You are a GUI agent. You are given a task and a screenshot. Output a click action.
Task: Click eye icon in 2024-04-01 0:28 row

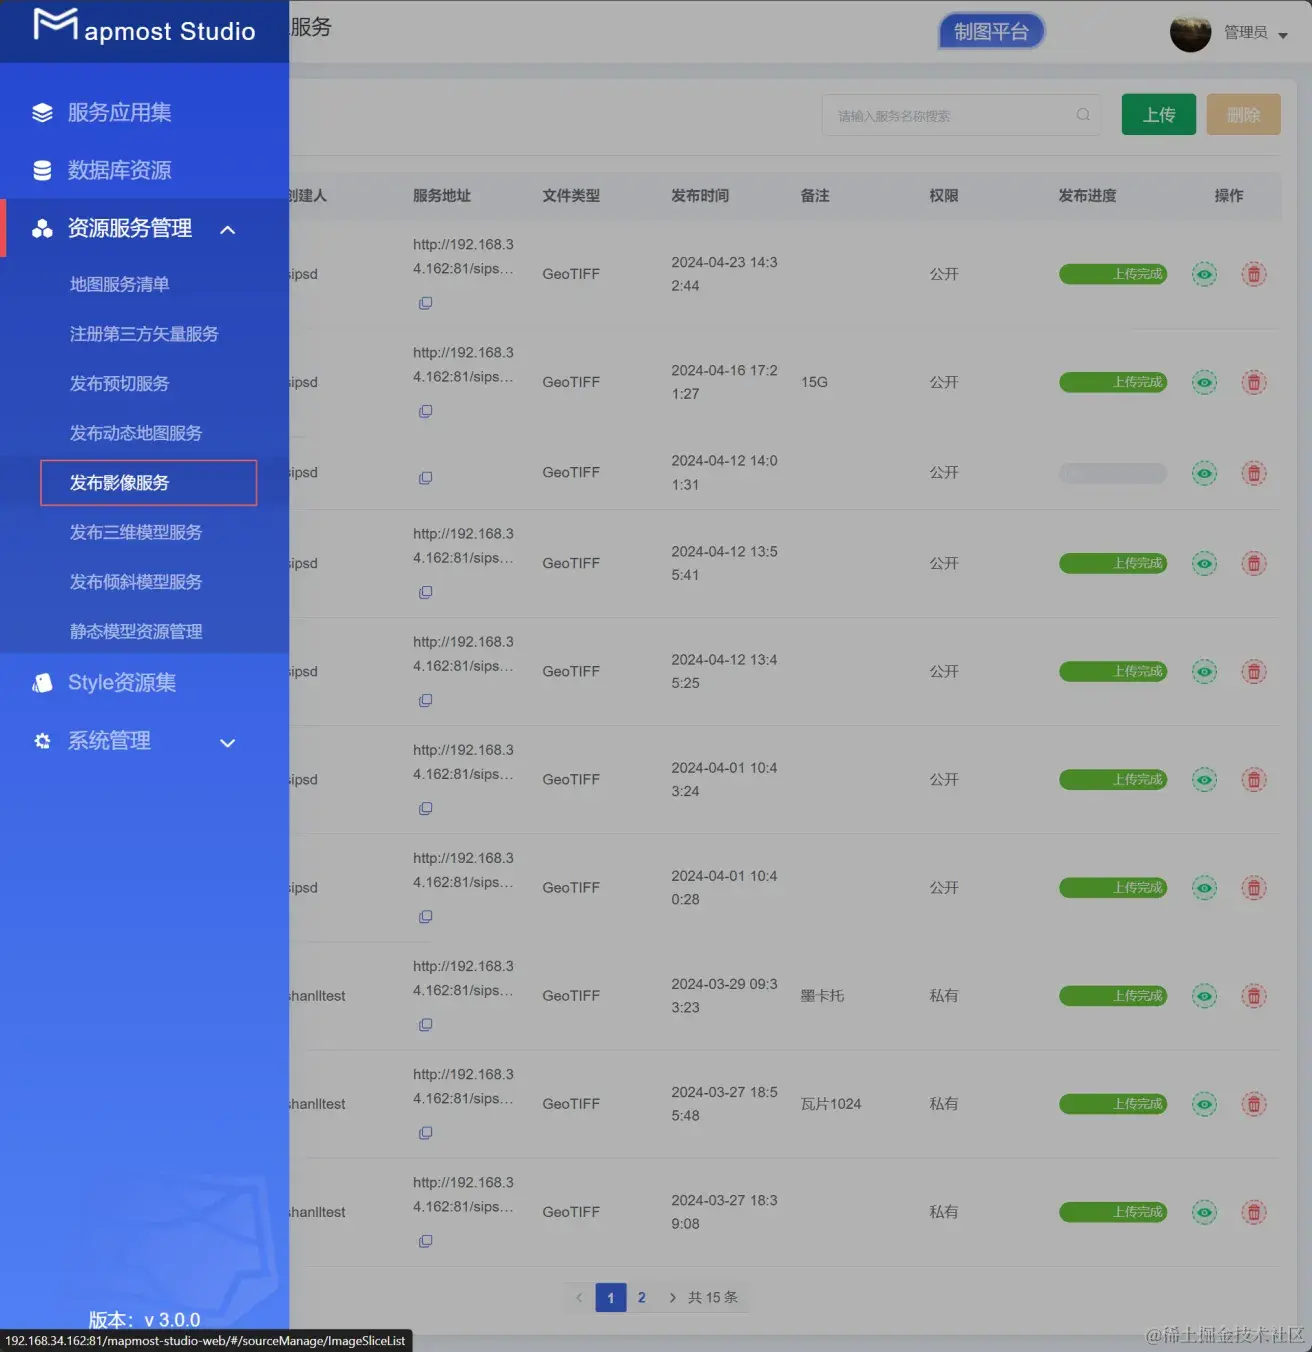(1205, 888)
